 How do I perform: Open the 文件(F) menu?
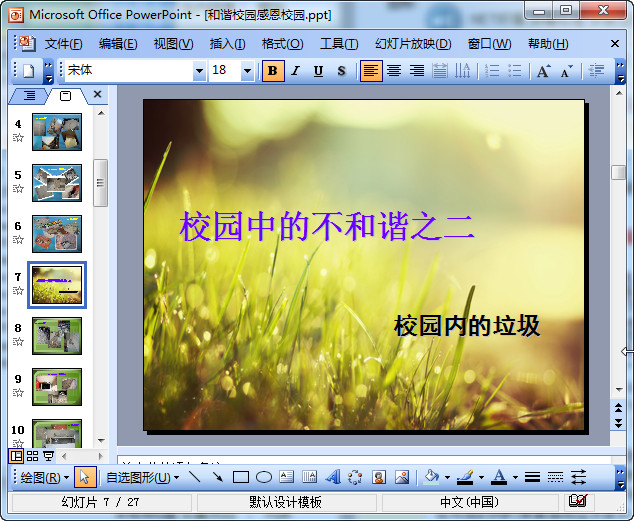(63, 44)
